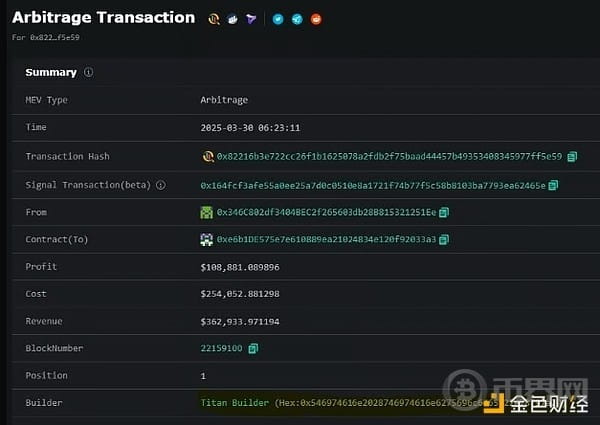
Task: Share the transaction via the Reddit icon
Action: pyautogui.click(x=316, y=19)
